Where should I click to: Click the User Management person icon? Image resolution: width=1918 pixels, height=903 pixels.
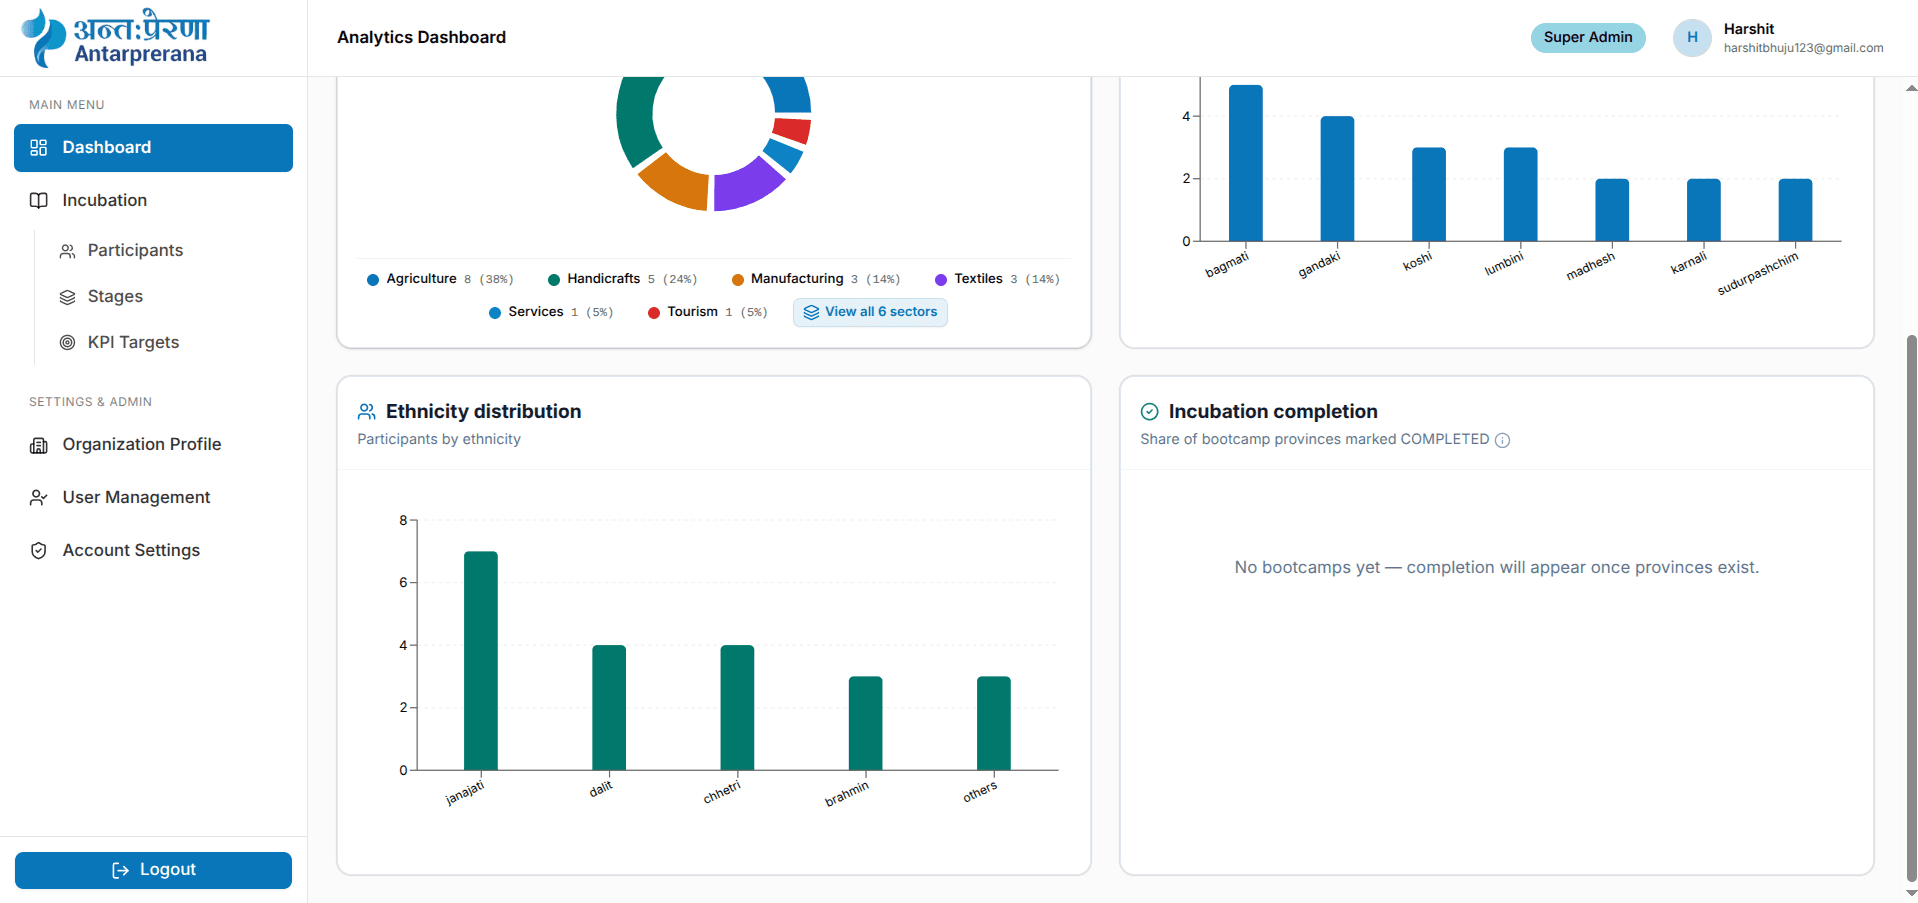pyautogui.click(x=39, y=498)
